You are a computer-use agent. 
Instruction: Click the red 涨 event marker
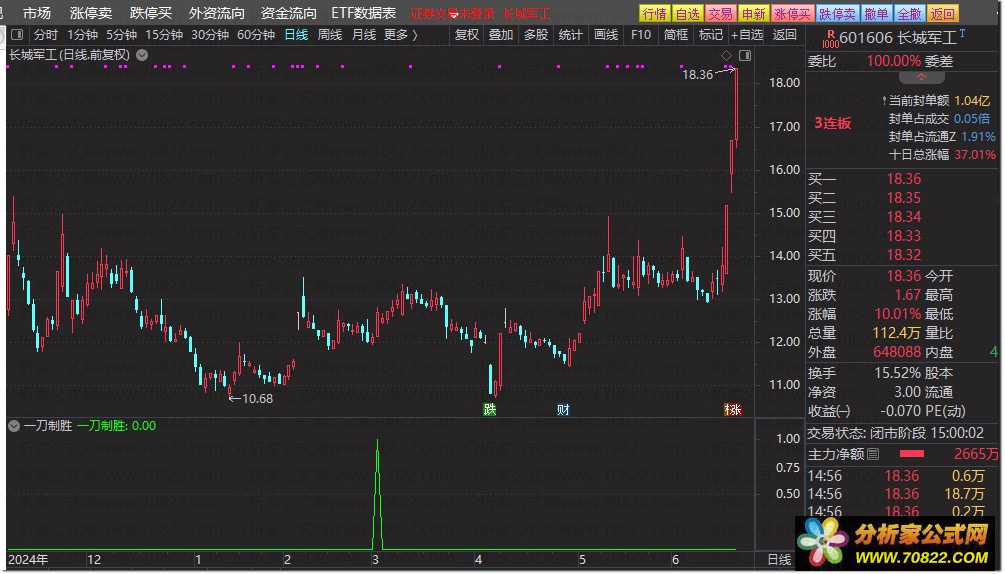(733, 409)
